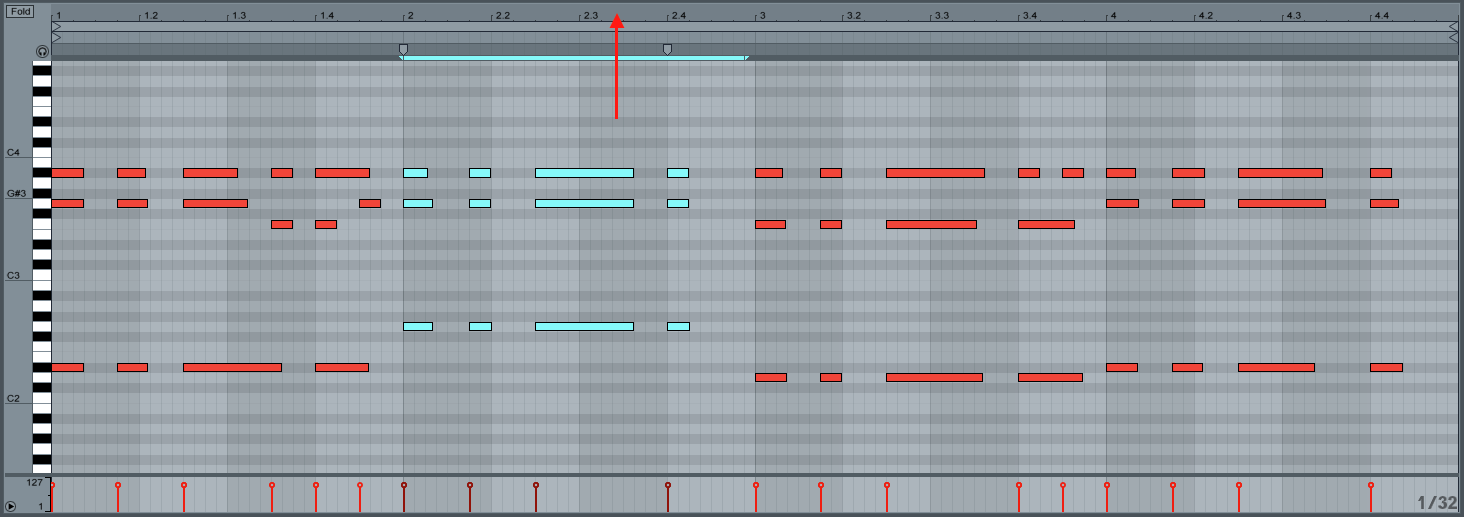The image size is (1464, 517).
Task: Click the 1.3 label in the ruler
Action: coord(238,16)
